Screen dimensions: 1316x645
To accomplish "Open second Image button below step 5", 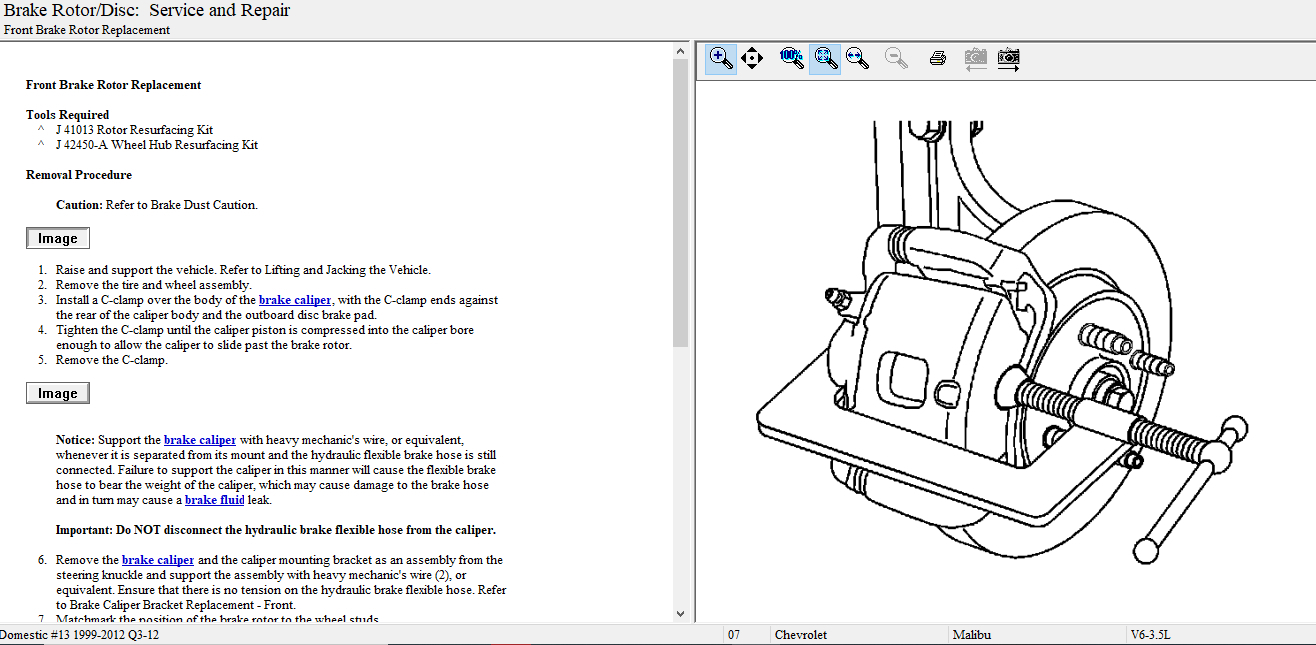I will (x=58, y=393).
